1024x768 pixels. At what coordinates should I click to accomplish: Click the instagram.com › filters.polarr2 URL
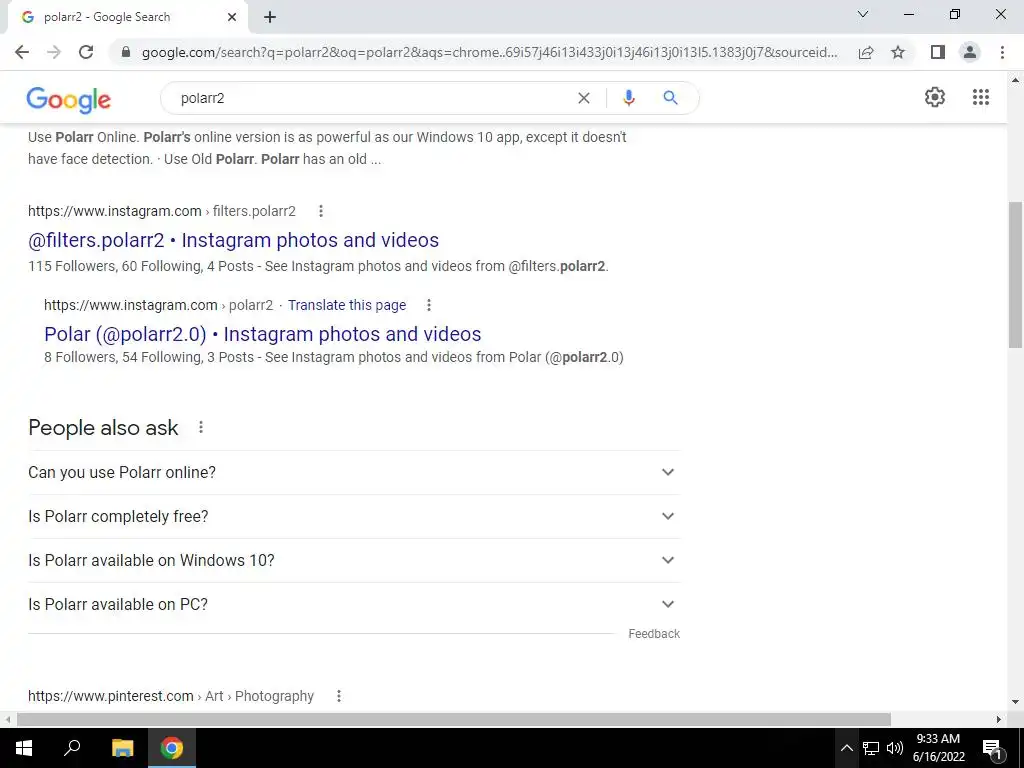coord(162,211)
